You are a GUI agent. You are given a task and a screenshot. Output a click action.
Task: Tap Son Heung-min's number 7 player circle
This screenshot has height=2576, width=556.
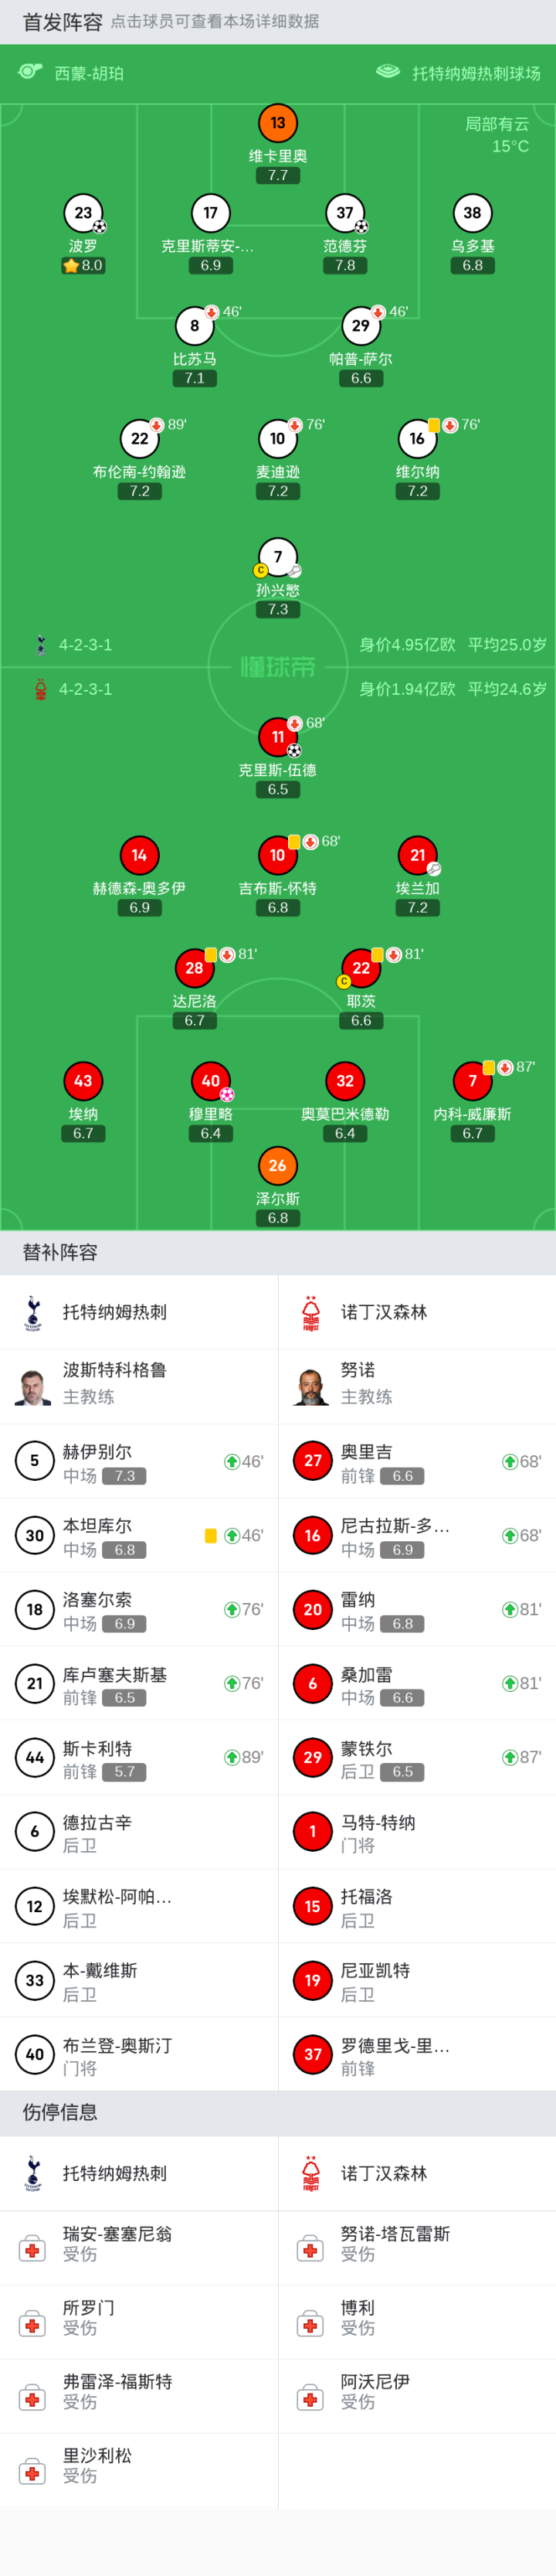(278, 557)
